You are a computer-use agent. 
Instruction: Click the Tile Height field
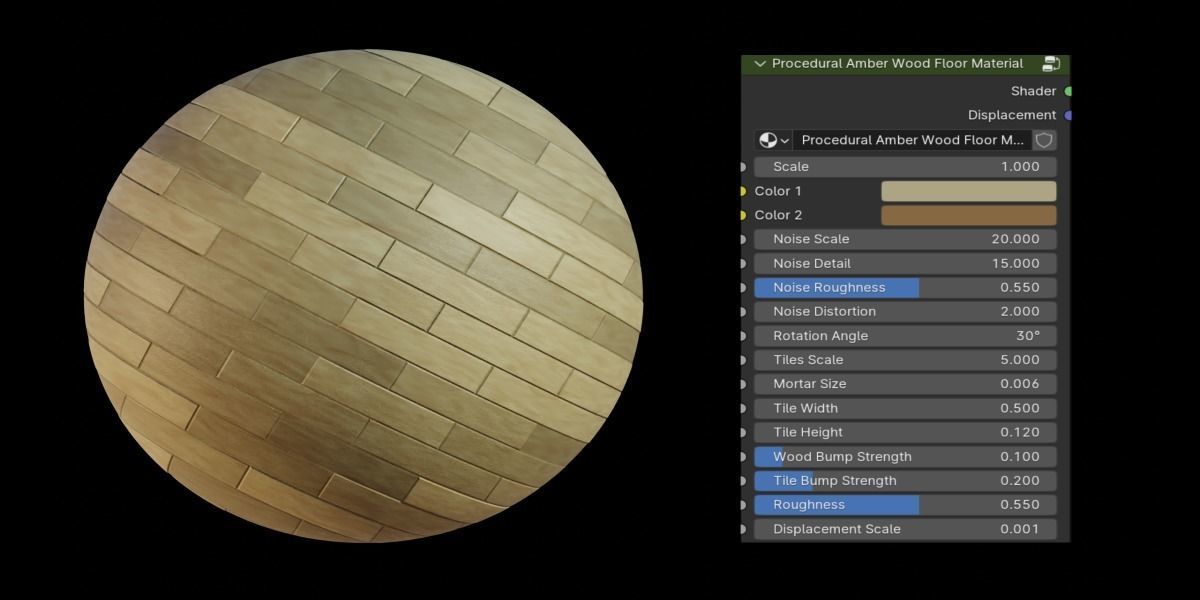pyautogui.click(x=905, y=432)
